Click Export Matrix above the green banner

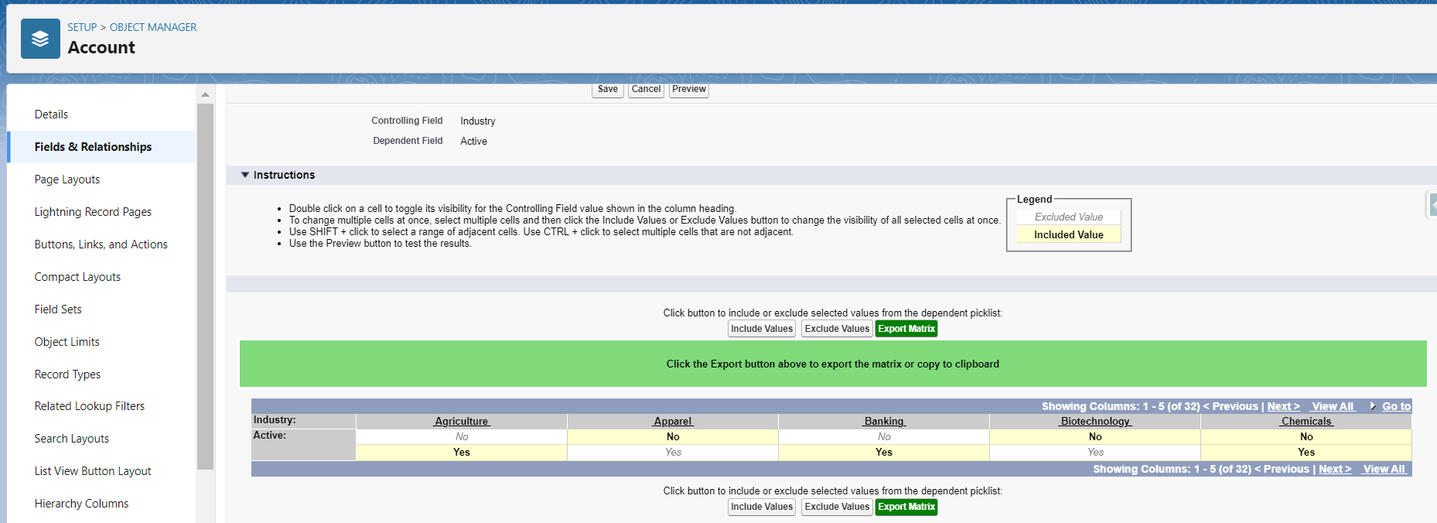906,328
